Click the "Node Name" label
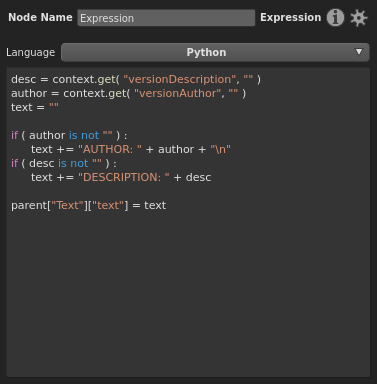 tap(40, 17)
